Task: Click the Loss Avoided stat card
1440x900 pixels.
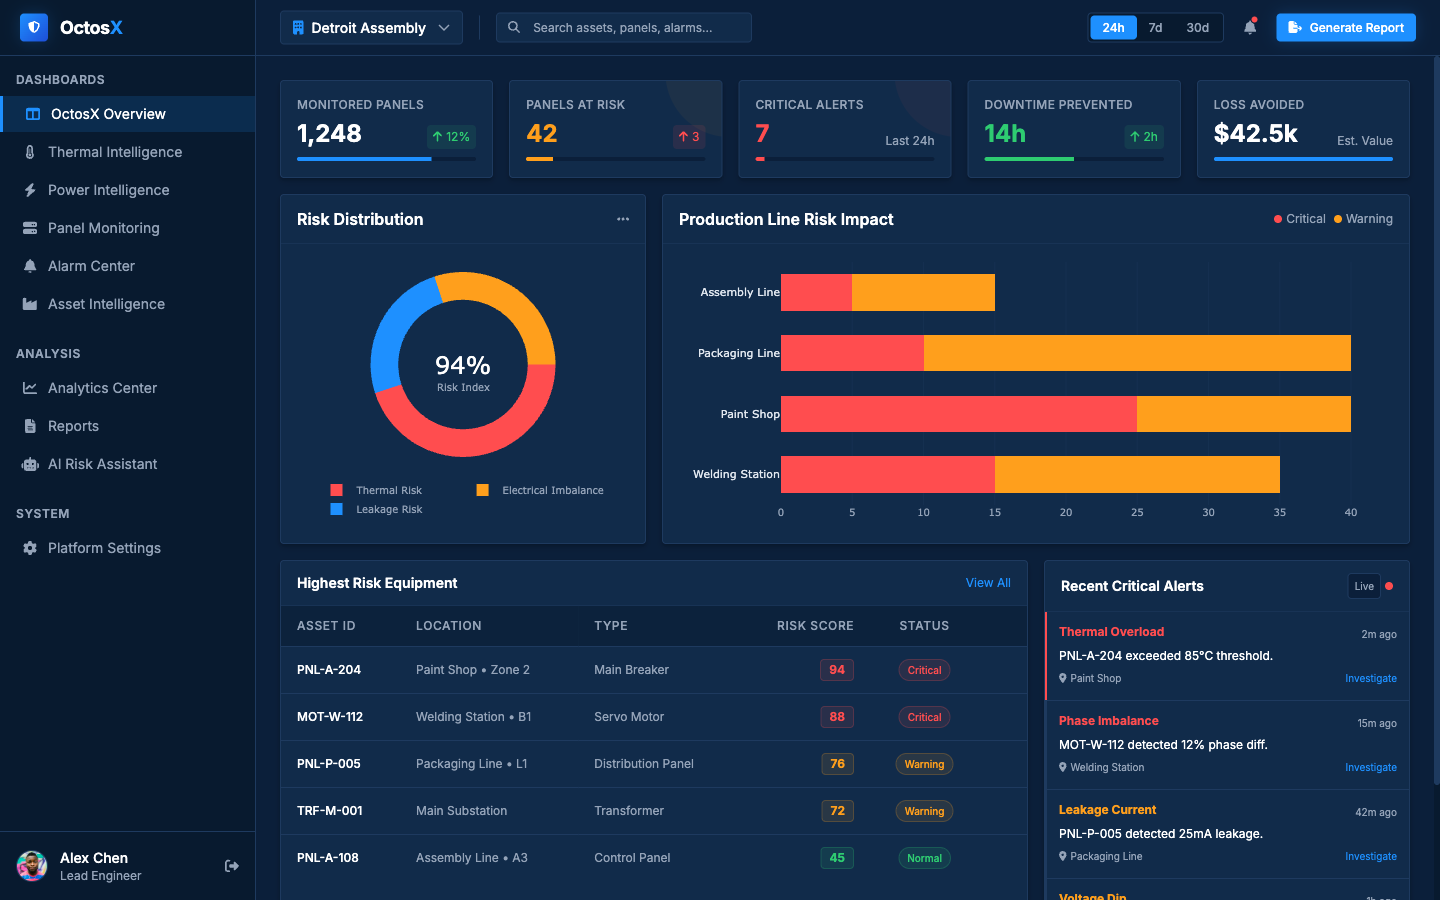Action: pos(1303,129)
